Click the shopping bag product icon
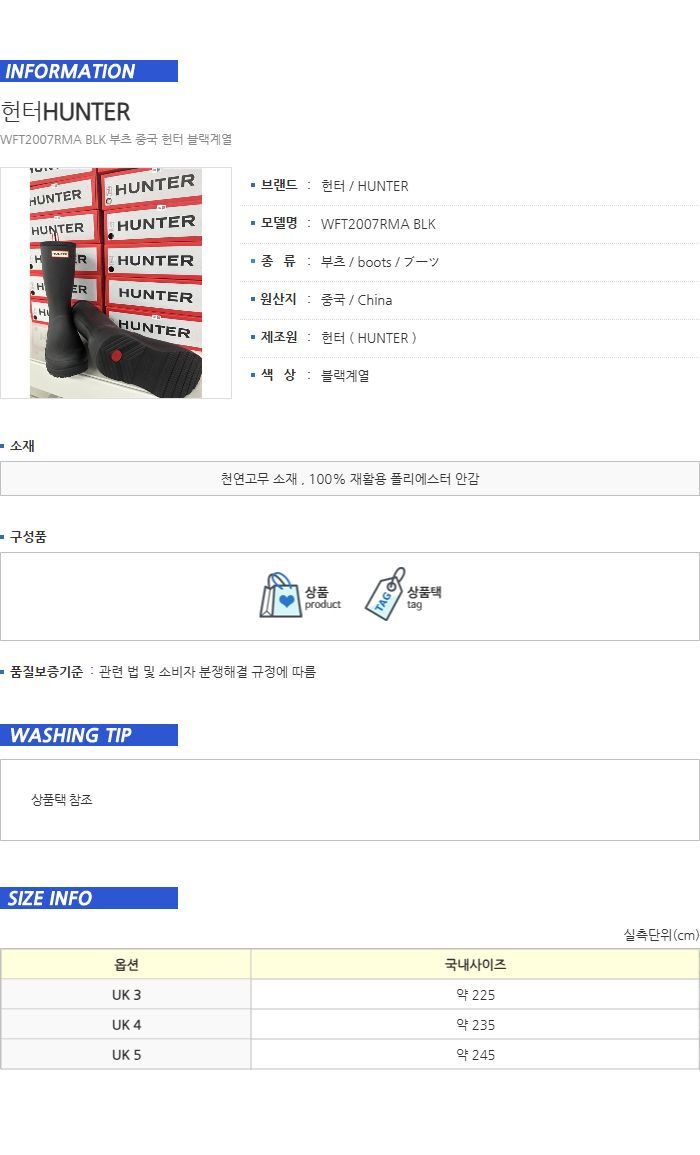The image size is (700, 1155). click(x=281, y=595)
